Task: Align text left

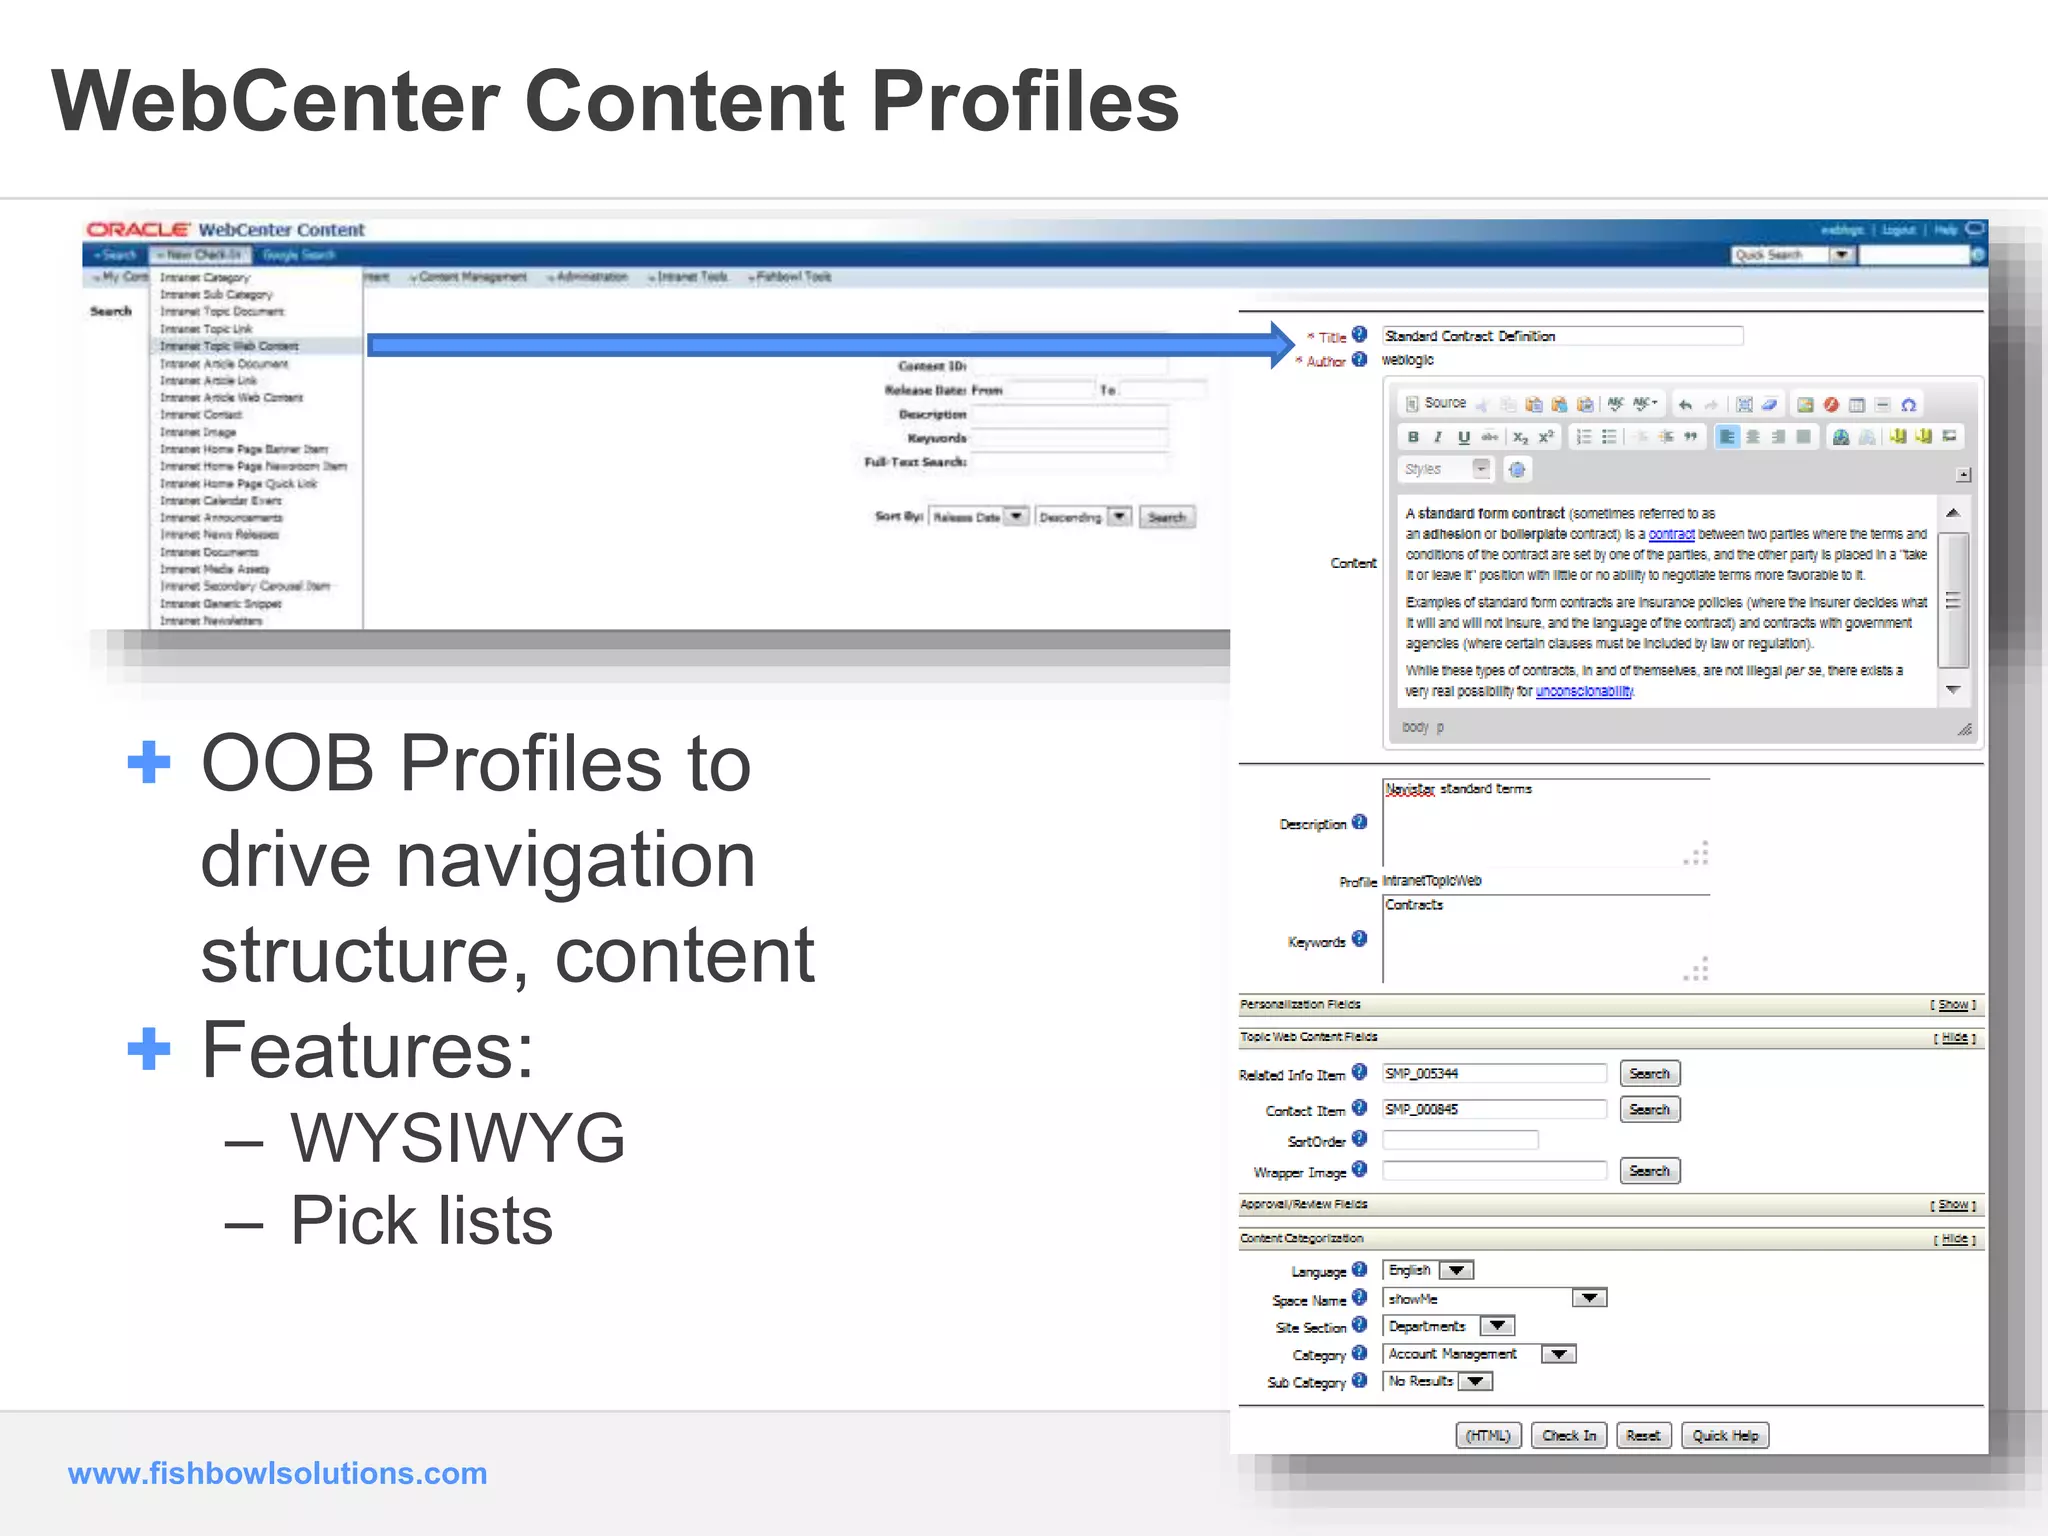Action: pyautogui.click(x=1727, y=437)
